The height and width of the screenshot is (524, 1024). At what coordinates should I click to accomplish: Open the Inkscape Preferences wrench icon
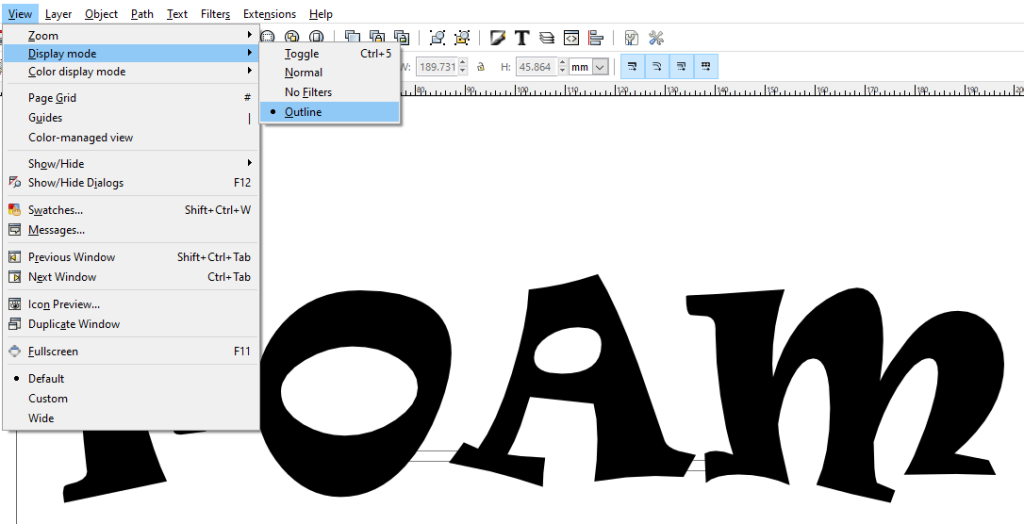(656, 37)
